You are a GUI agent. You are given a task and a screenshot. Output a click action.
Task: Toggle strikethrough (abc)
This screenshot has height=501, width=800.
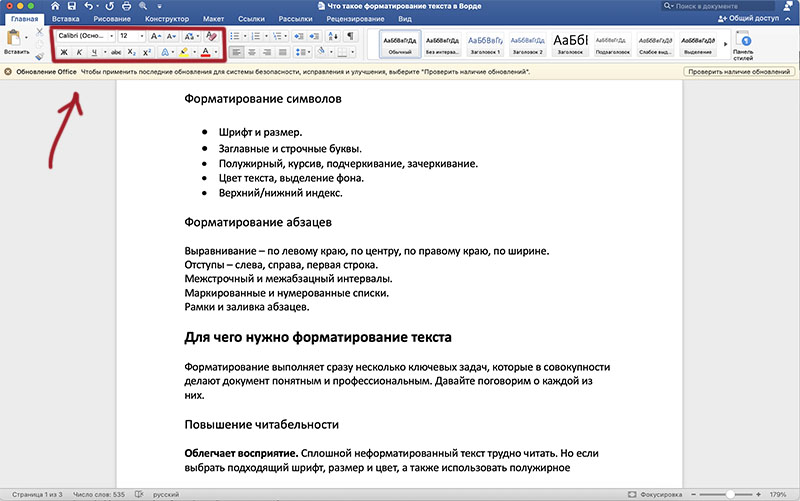(x=116, y=52)
